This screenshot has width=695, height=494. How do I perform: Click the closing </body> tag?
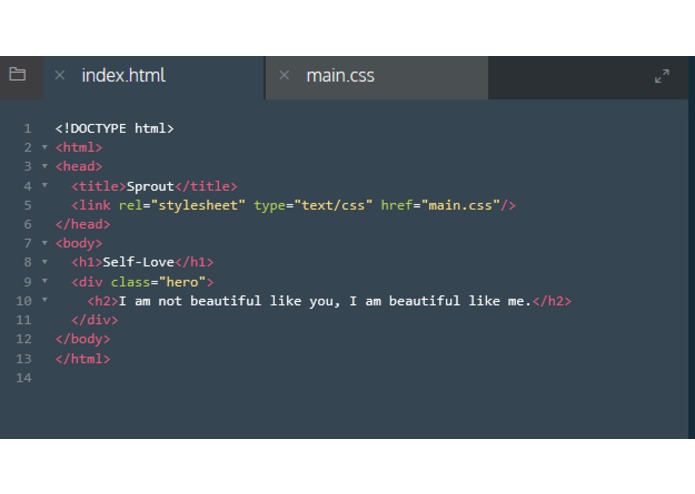pyautogui.click(x=83, y=339)
